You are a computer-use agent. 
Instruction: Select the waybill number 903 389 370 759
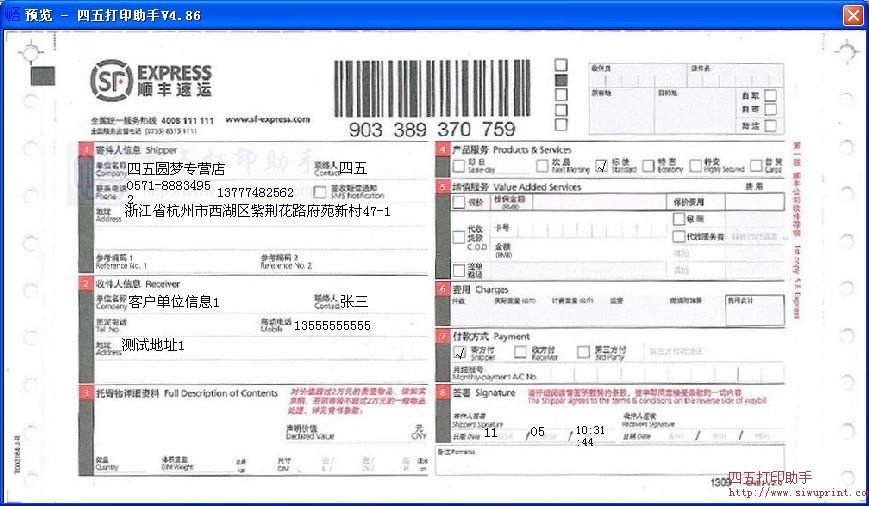[432, 130]
